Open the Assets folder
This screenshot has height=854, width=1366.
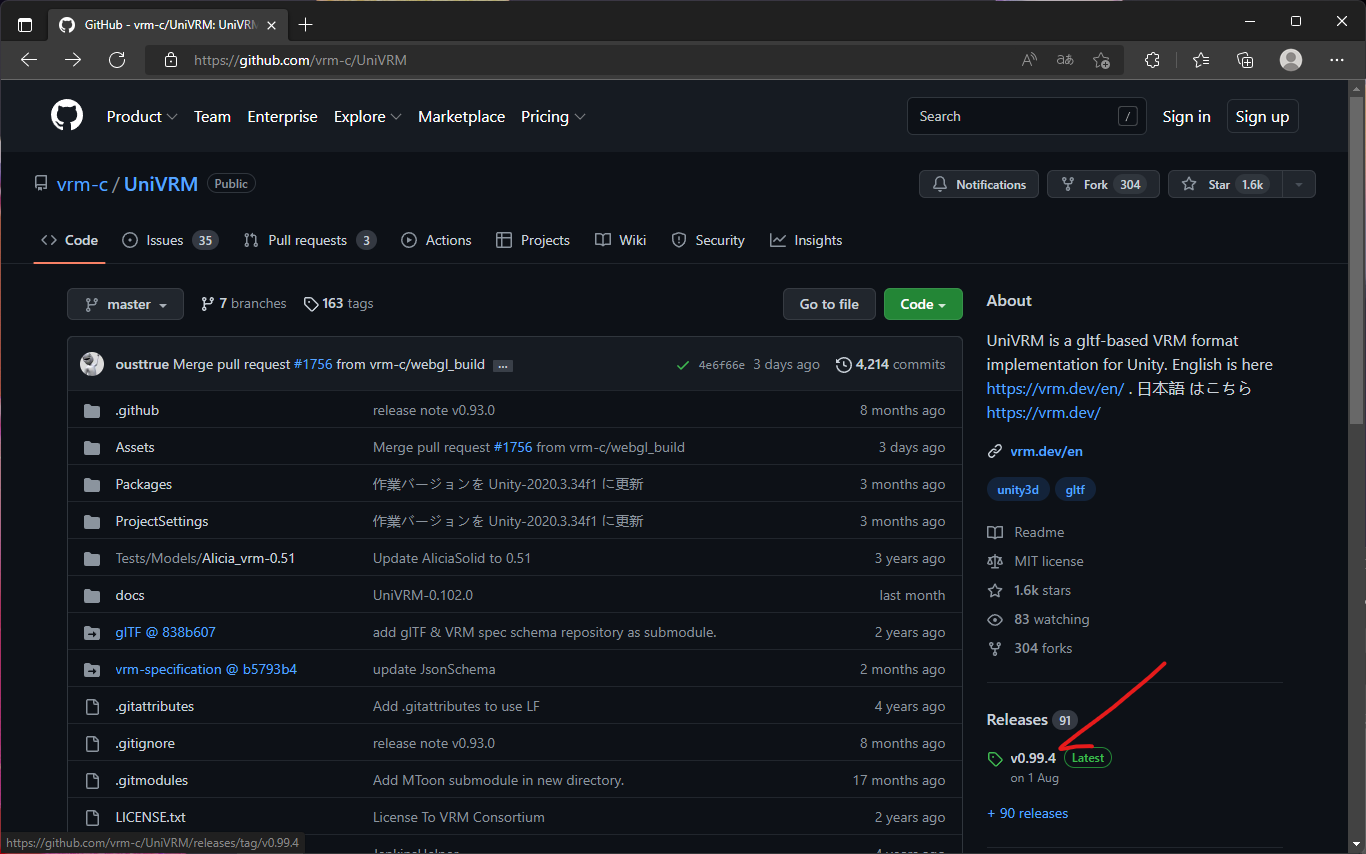[135, 447]
